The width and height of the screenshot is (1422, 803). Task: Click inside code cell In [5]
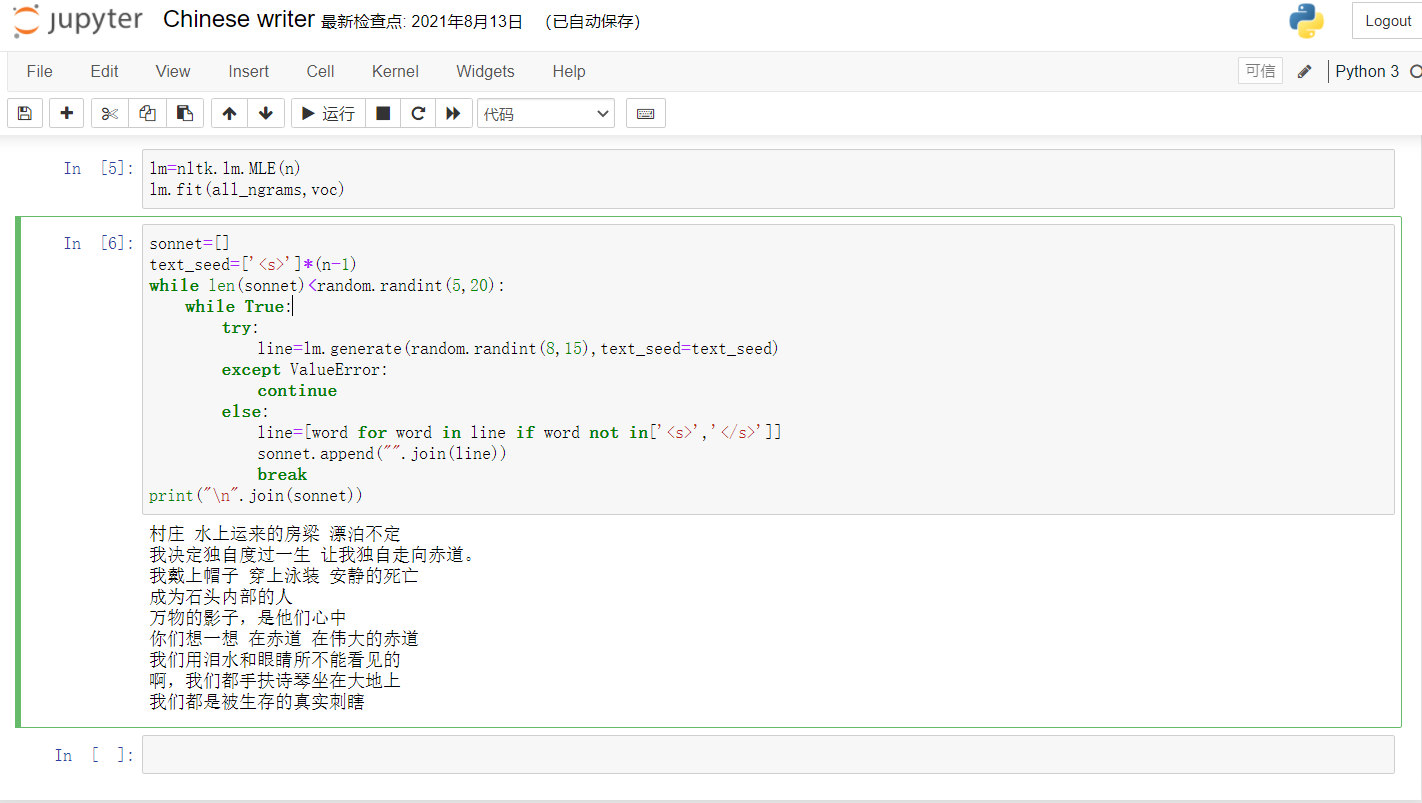coord(768,179)
